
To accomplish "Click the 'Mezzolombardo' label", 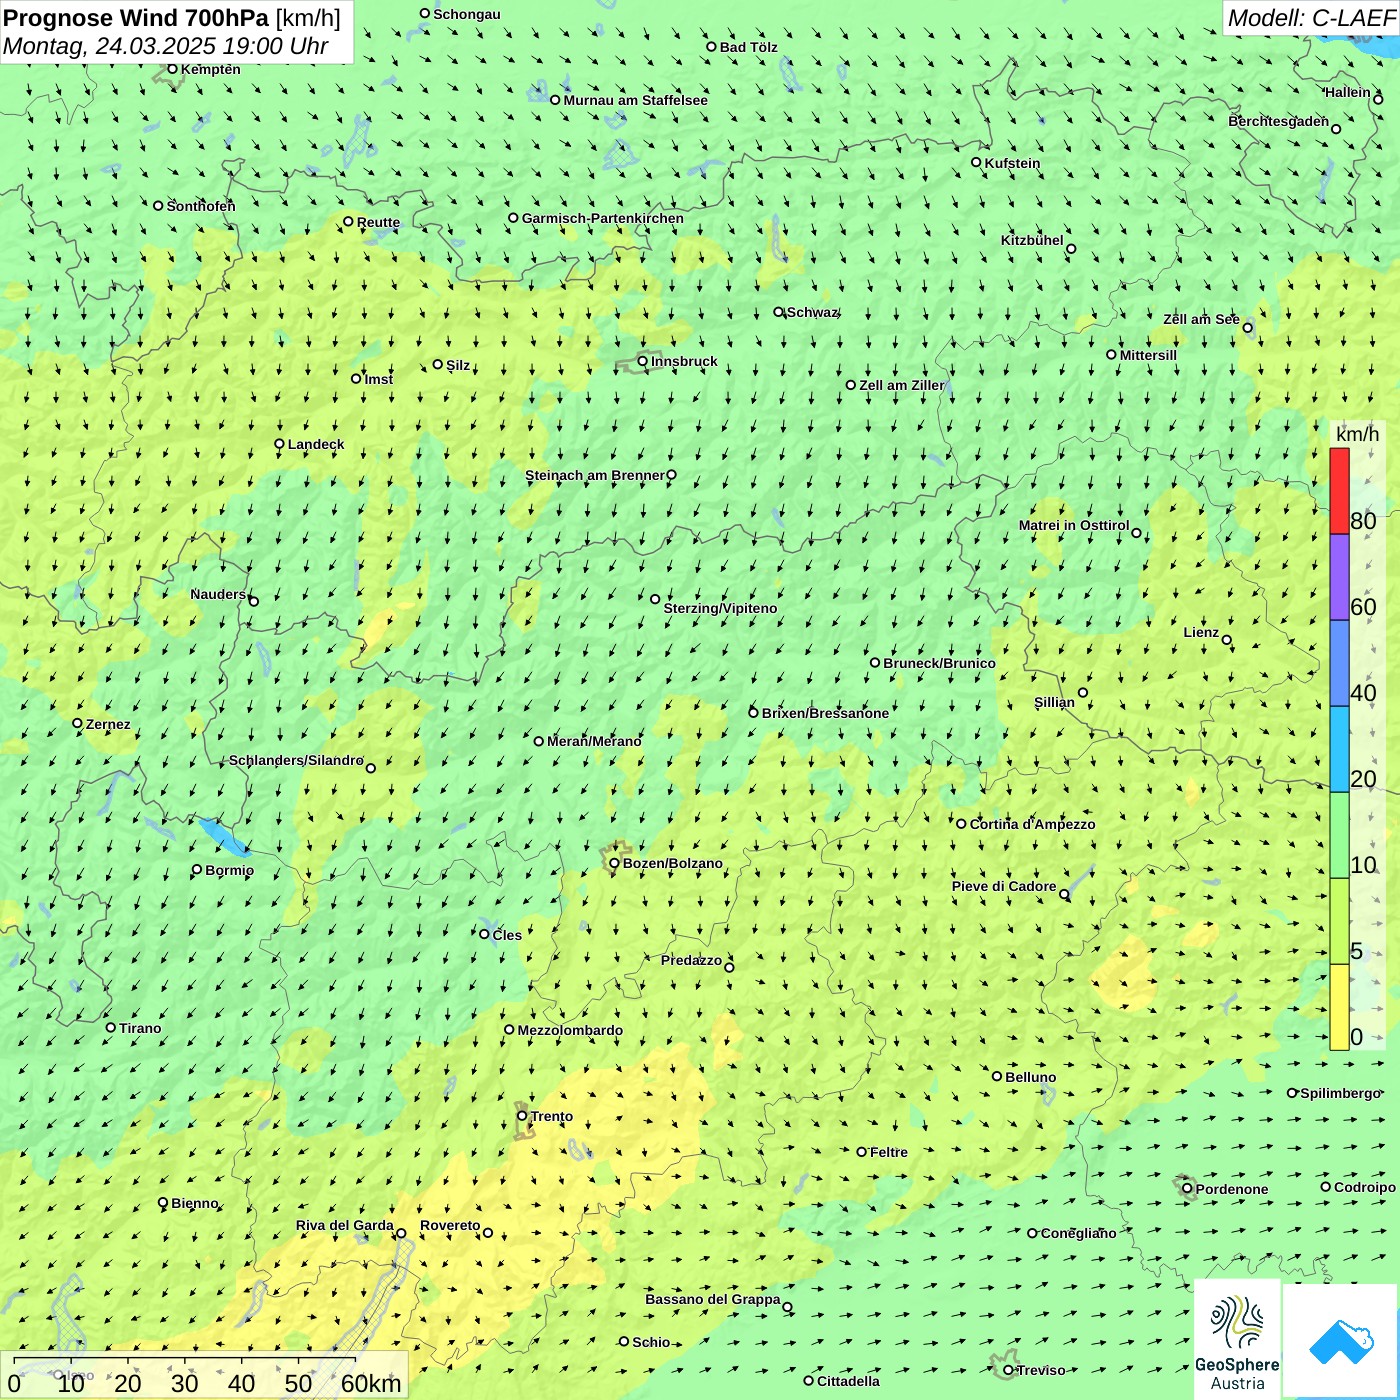I will click(570, 1030).
